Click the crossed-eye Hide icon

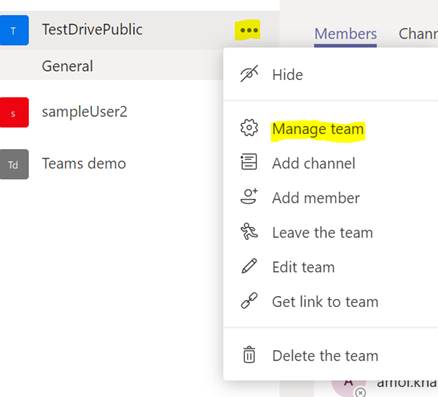tap(249, 74)
